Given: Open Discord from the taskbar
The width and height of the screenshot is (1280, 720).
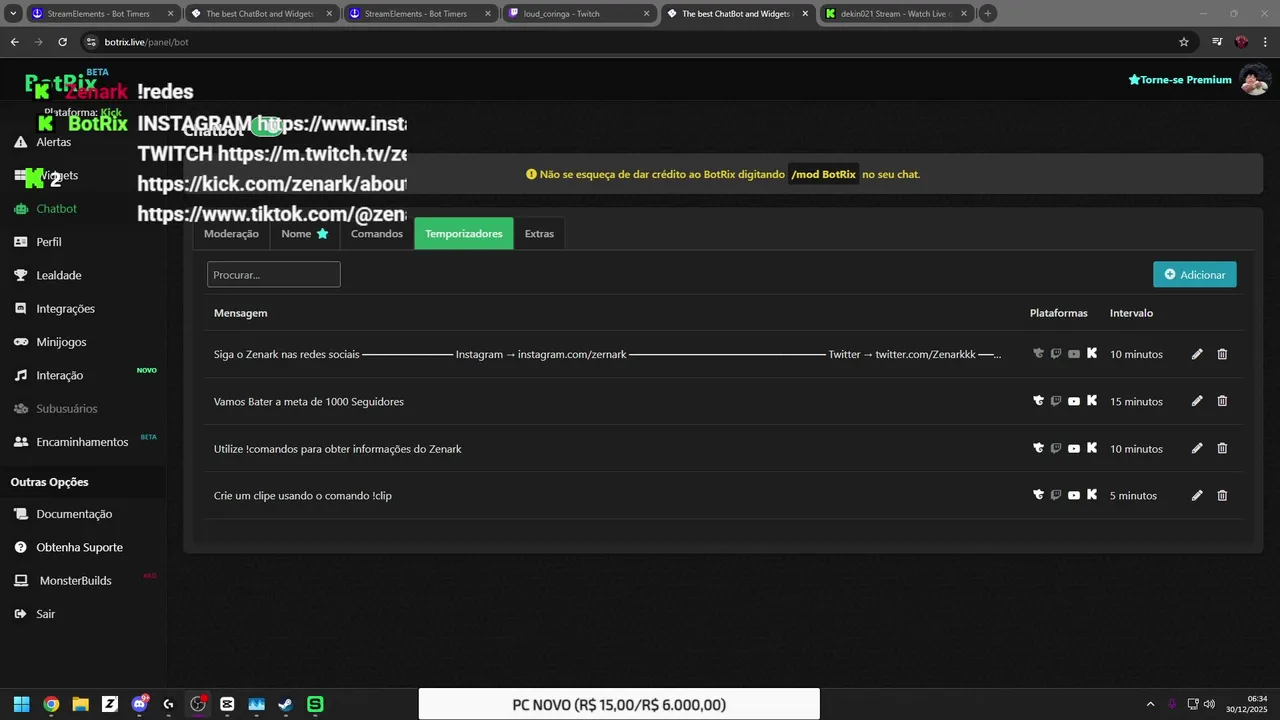Looking at the screenshot, I should 139,704.
